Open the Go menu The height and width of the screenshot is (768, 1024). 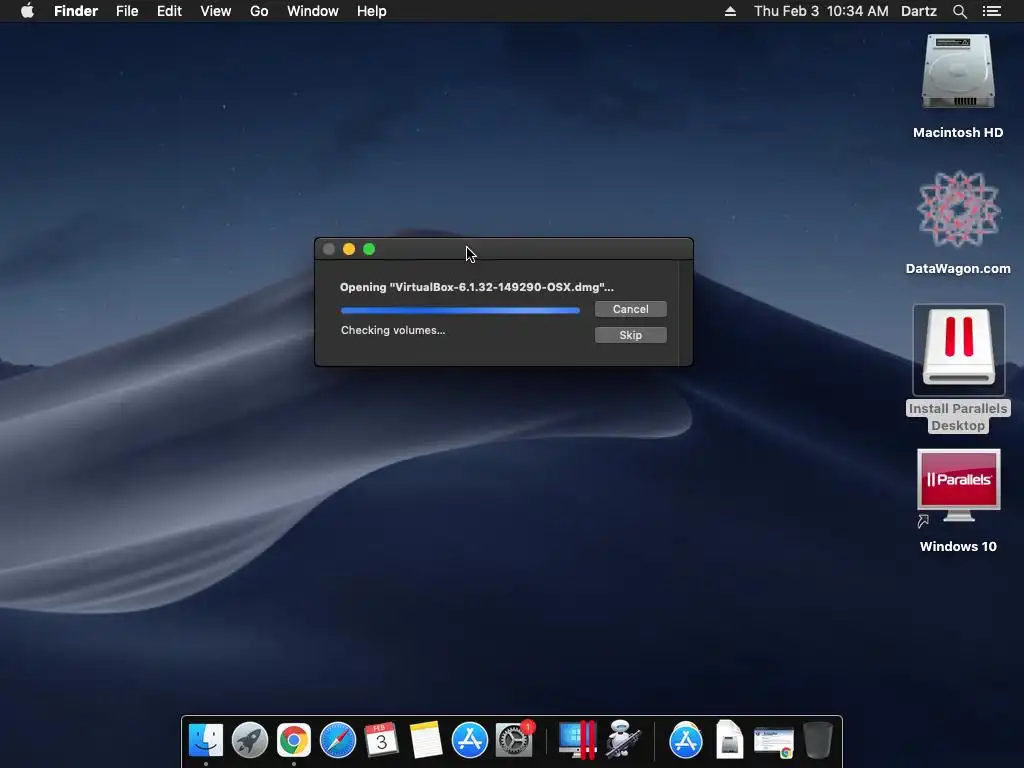point(259,11)
